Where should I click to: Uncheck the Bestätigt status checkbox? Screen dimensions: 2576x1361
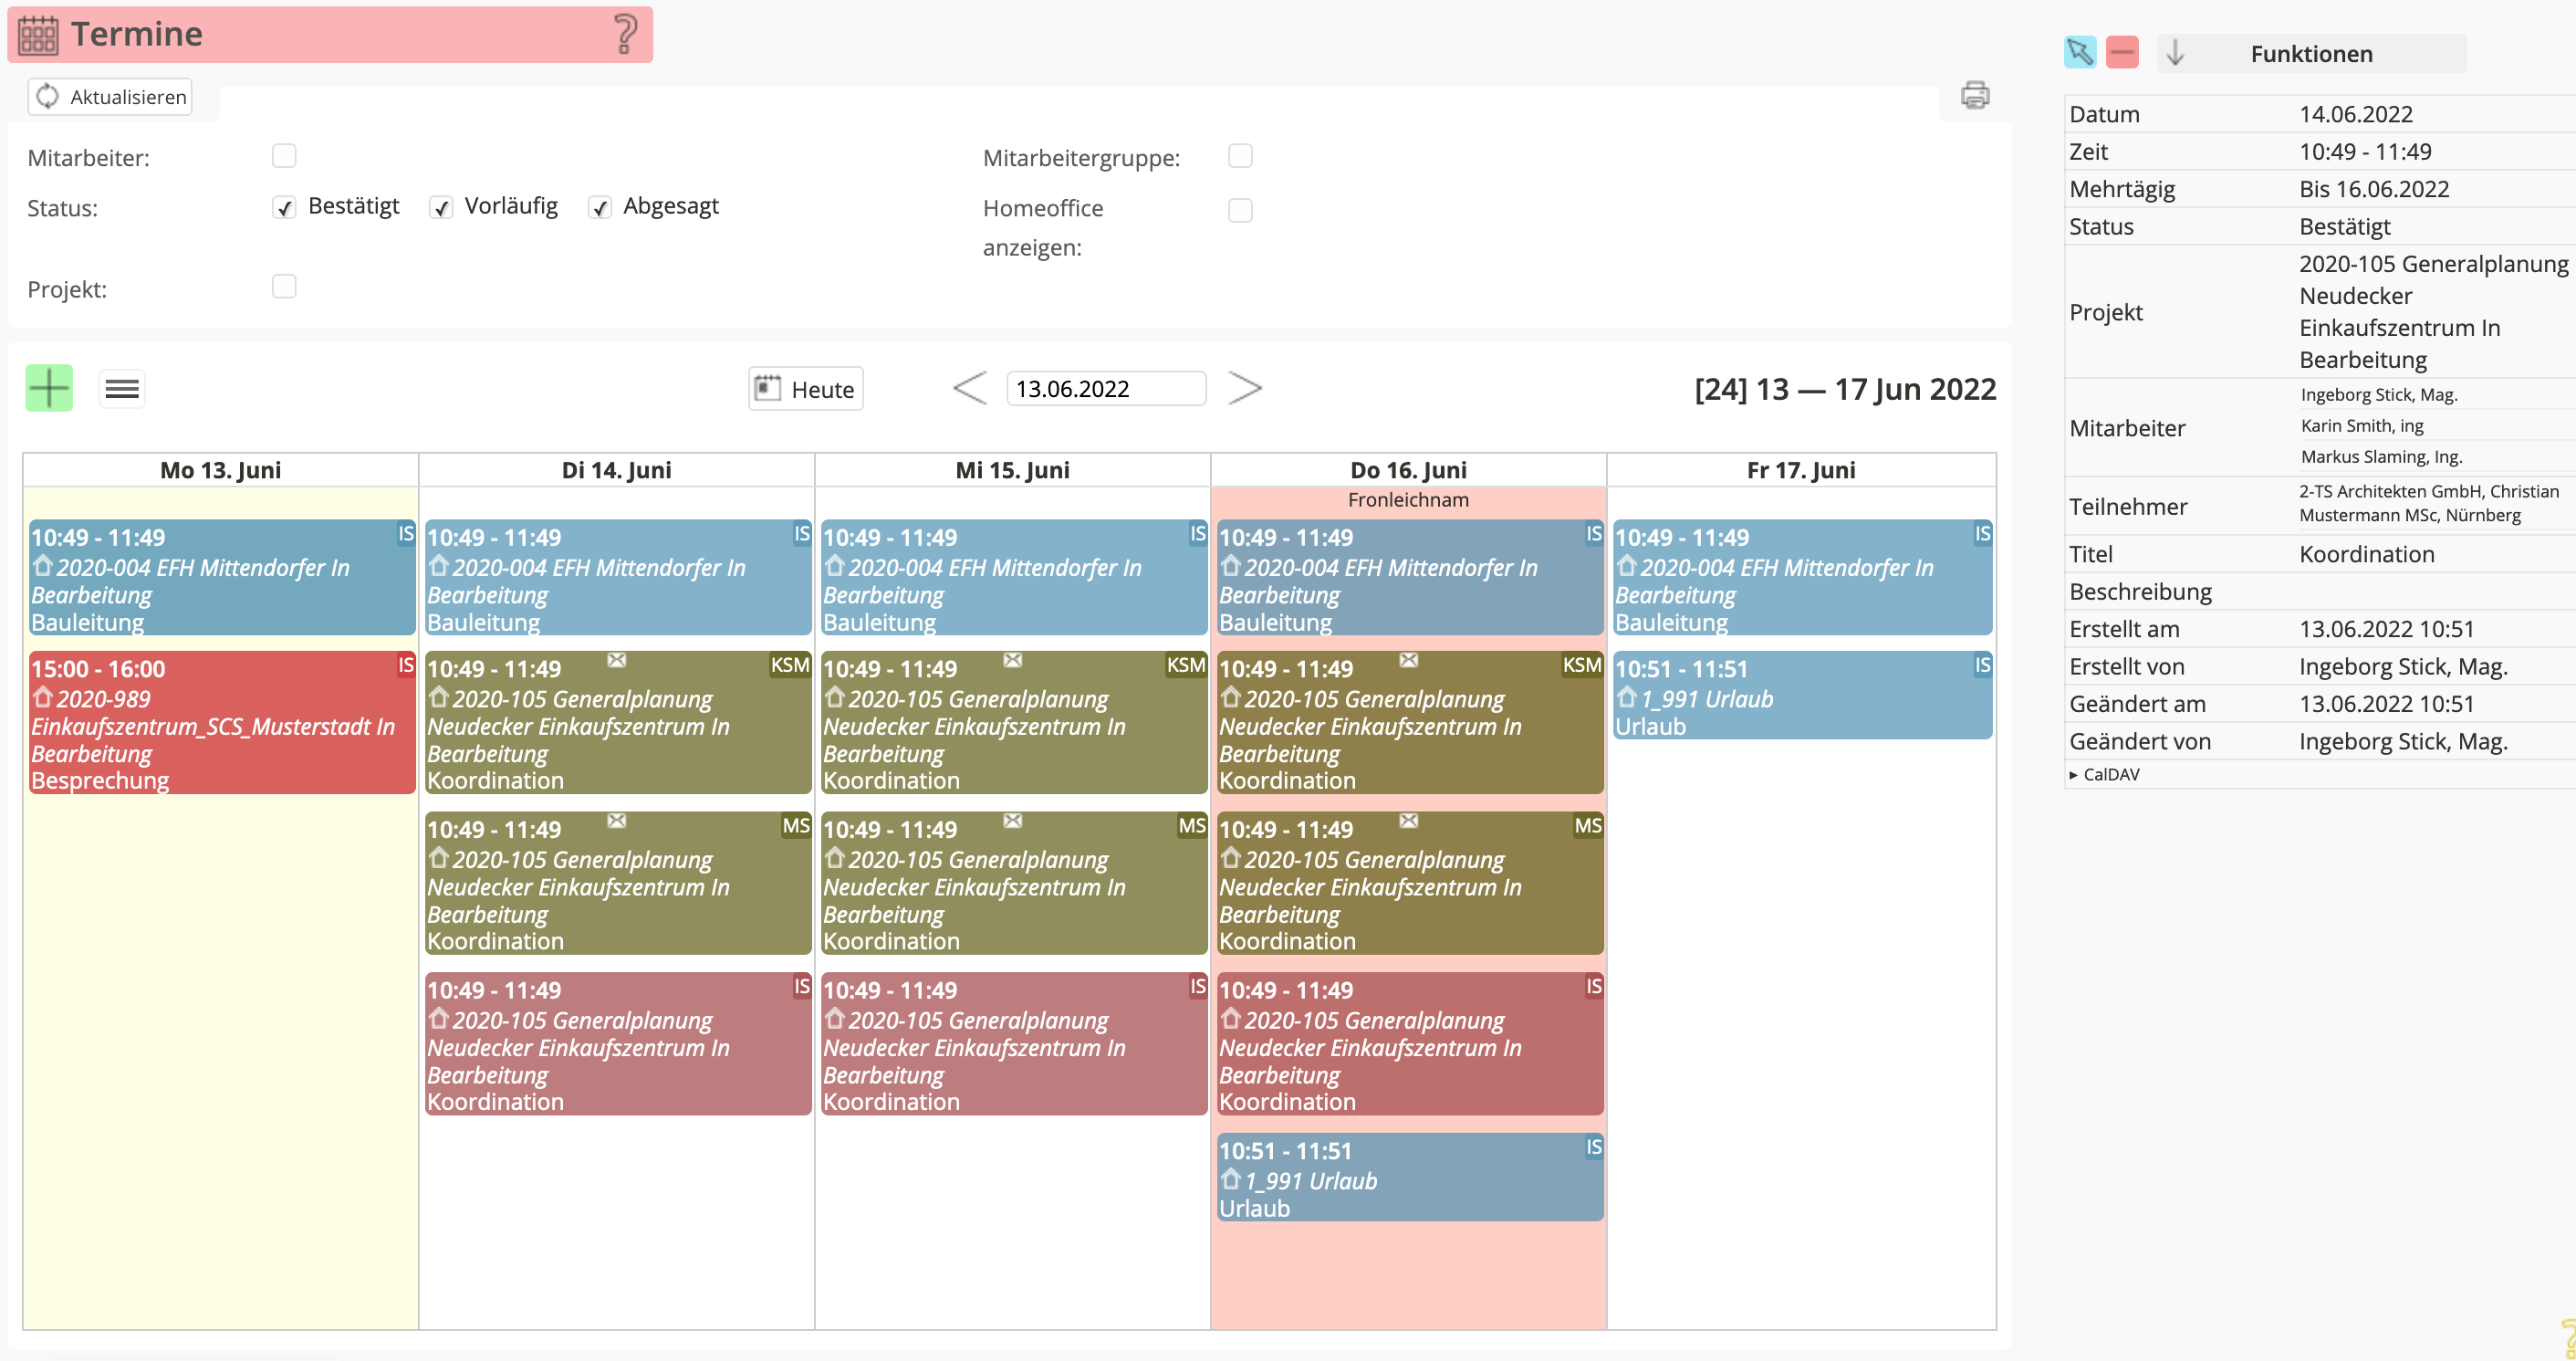(x=285, y=207)
